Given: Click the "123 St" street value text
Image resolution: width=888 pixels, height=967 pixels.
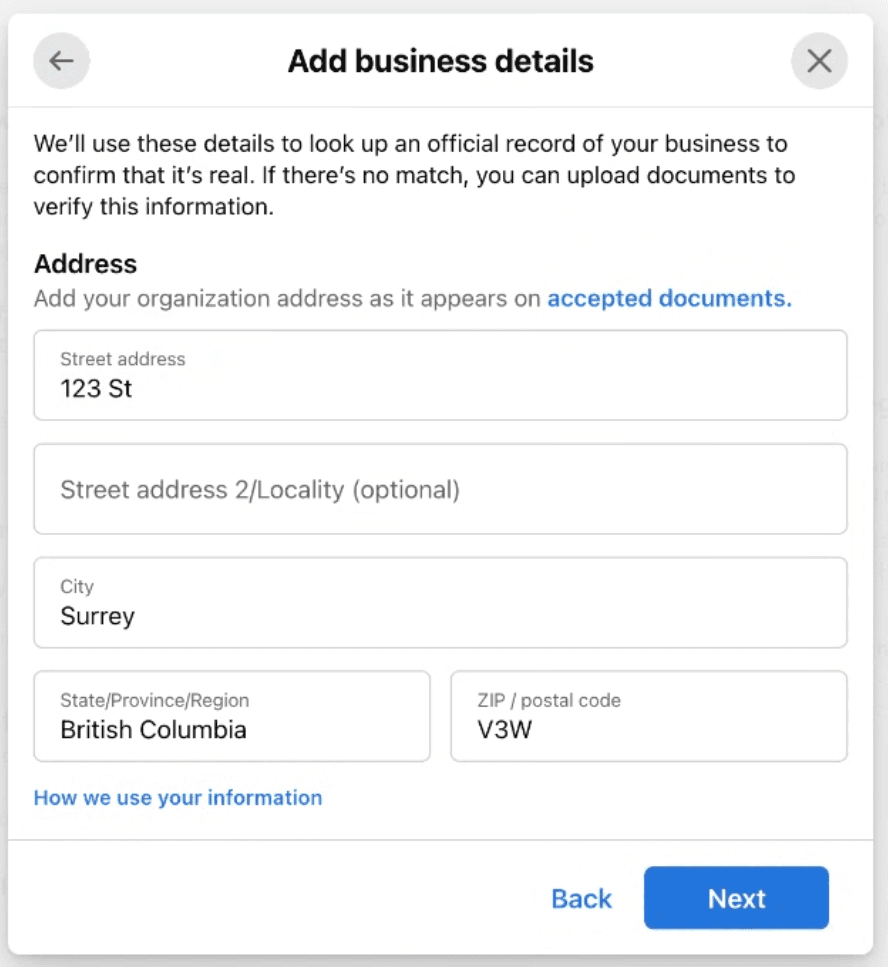Looking at the screenshot, I should [96, 388].
